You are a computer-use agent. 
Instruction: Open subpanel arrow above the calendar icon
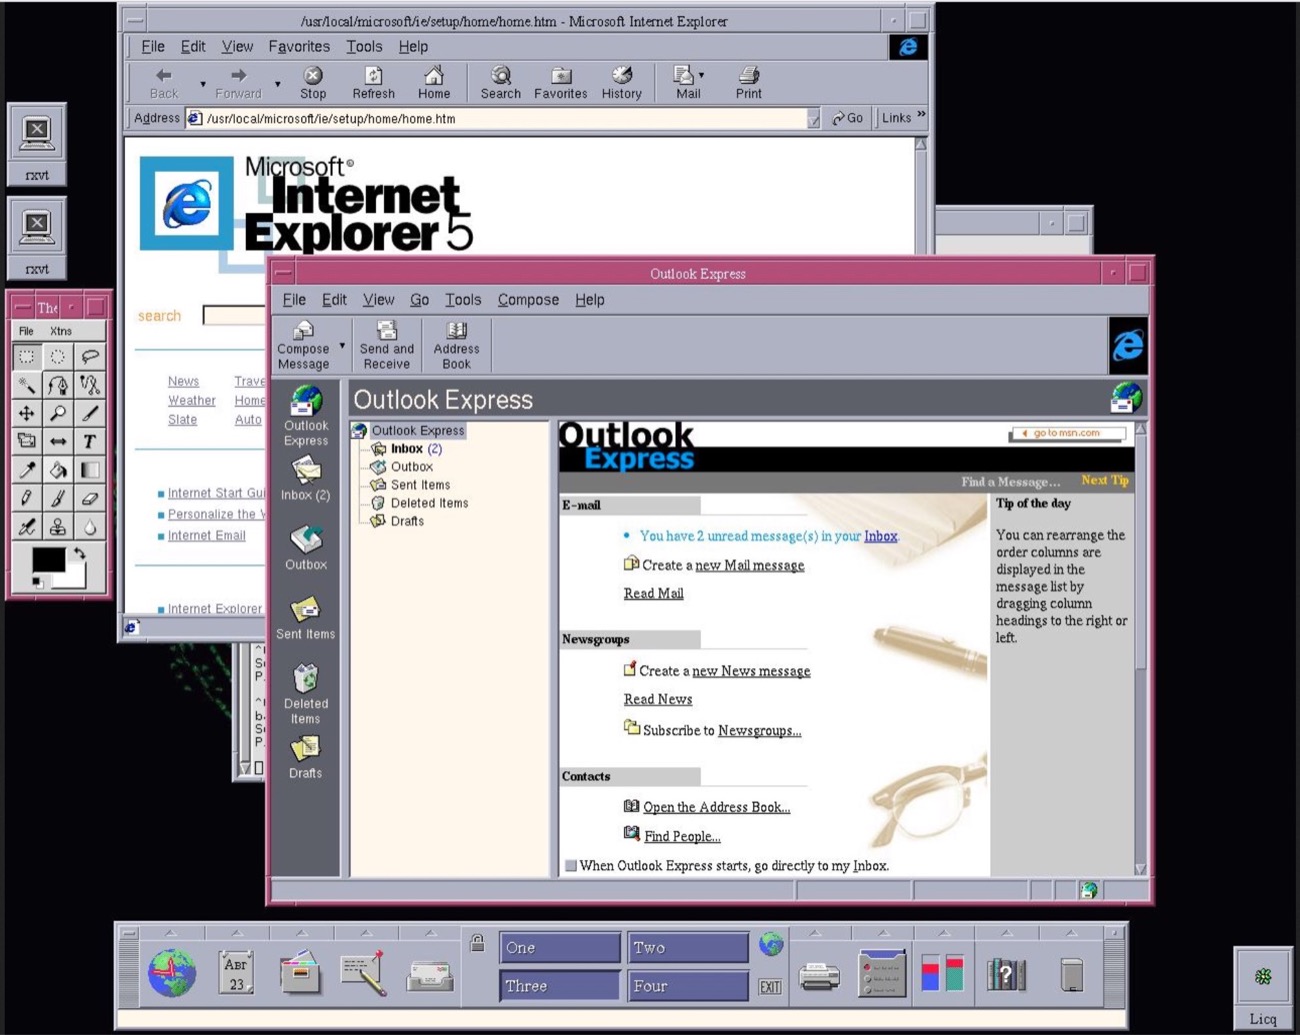(x=237, y=933)
